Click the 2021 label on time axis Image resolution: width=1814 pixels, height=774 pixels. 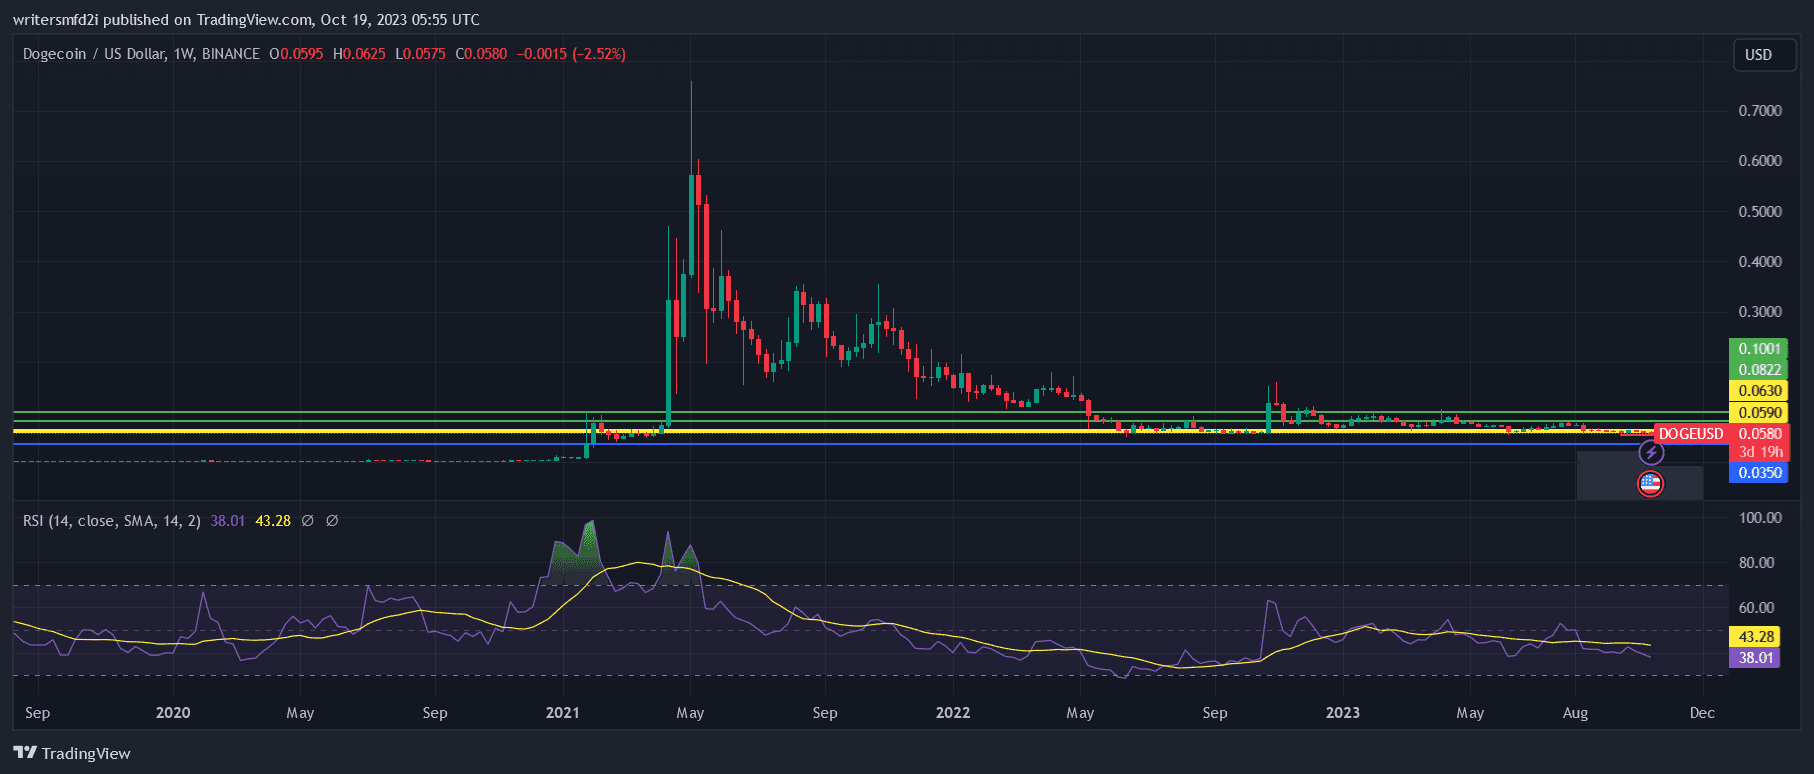(563, 713)
